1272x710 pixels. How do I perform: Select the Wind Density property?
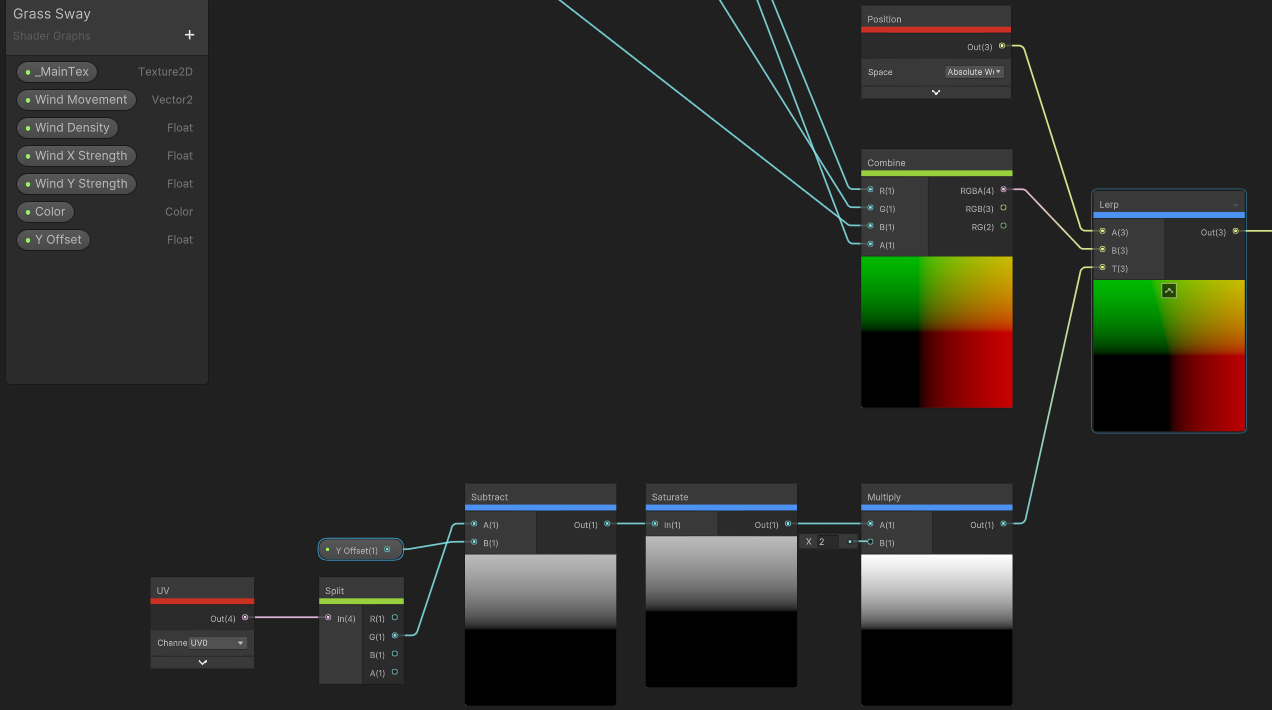[67, 128]
